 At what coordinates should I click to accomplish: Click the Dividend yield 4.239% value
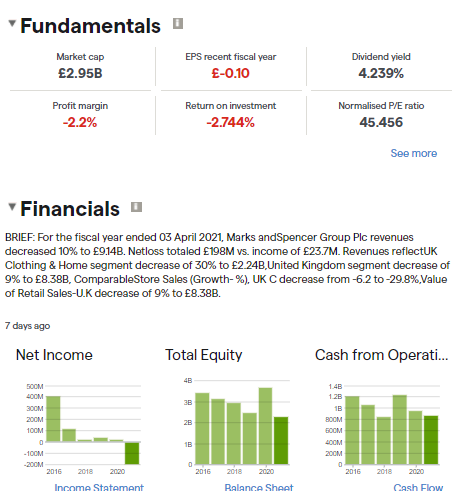click(x=381, y=73)
